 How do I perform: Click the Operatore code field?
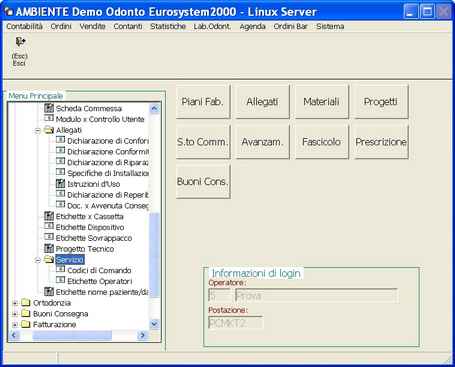pos(219,296)
